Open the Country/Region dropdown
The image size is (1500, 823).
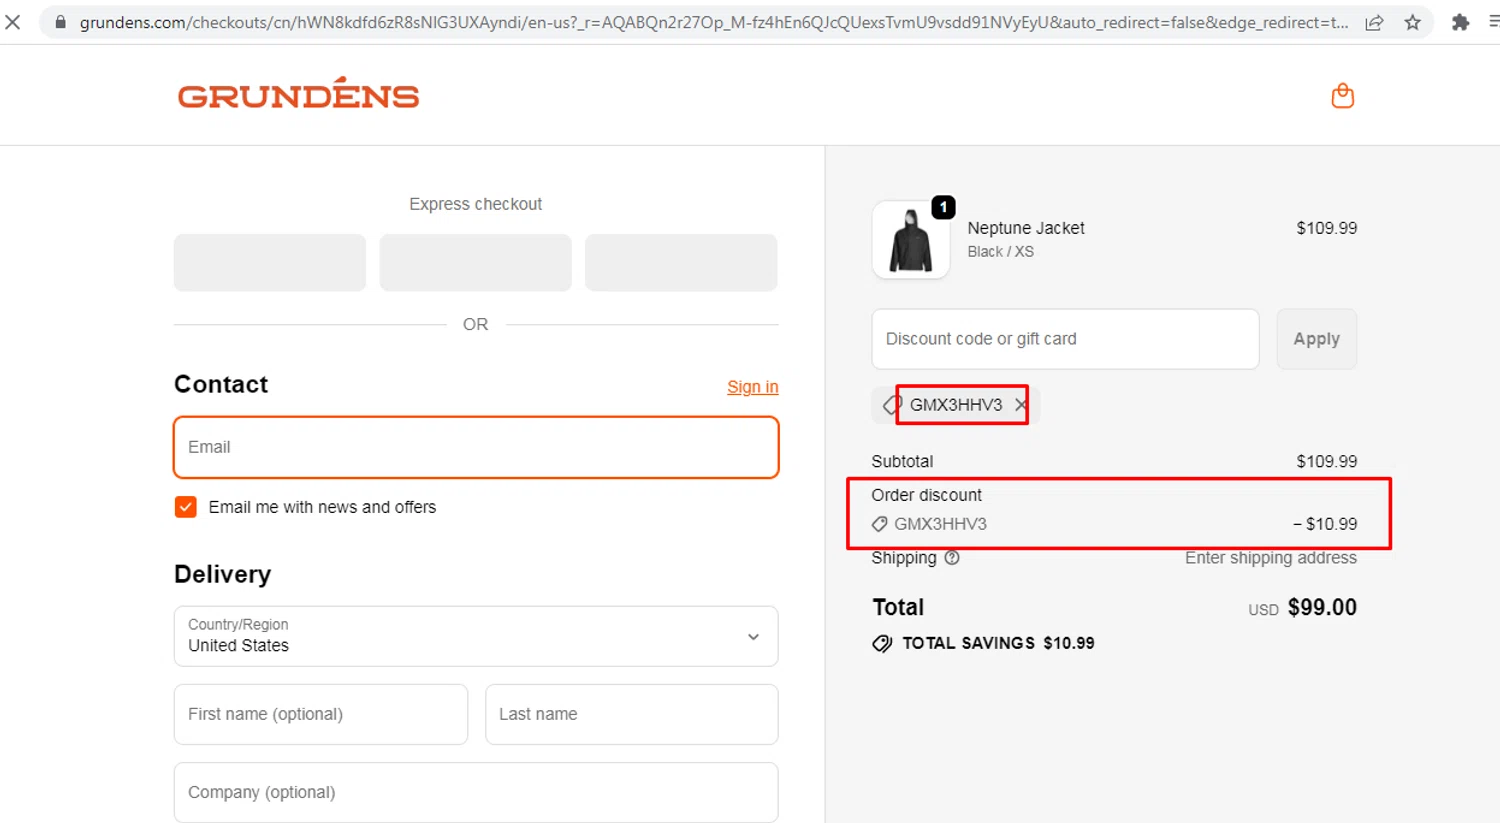[476, 636]
